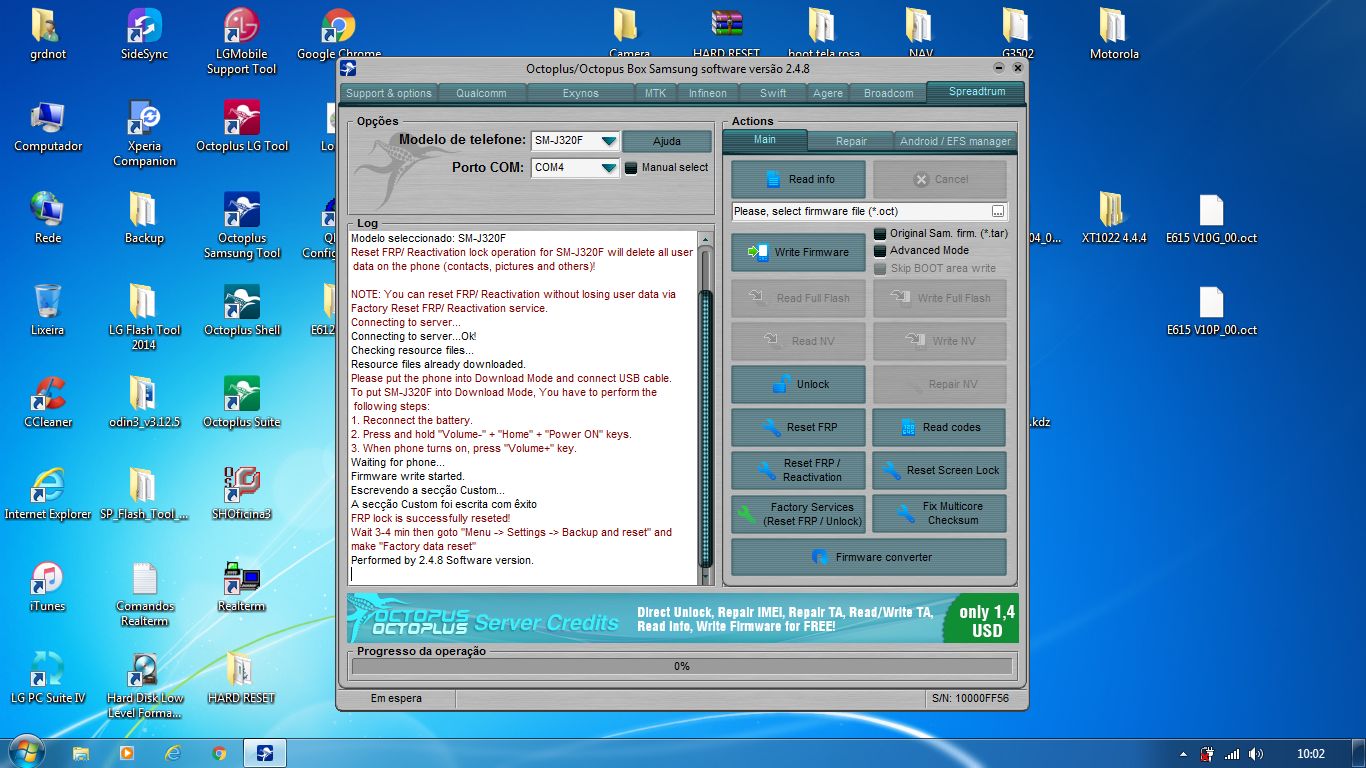Switch to the Qualcomm tab
This screenshot has height=768, width=1366.
(x=481, y=93)
